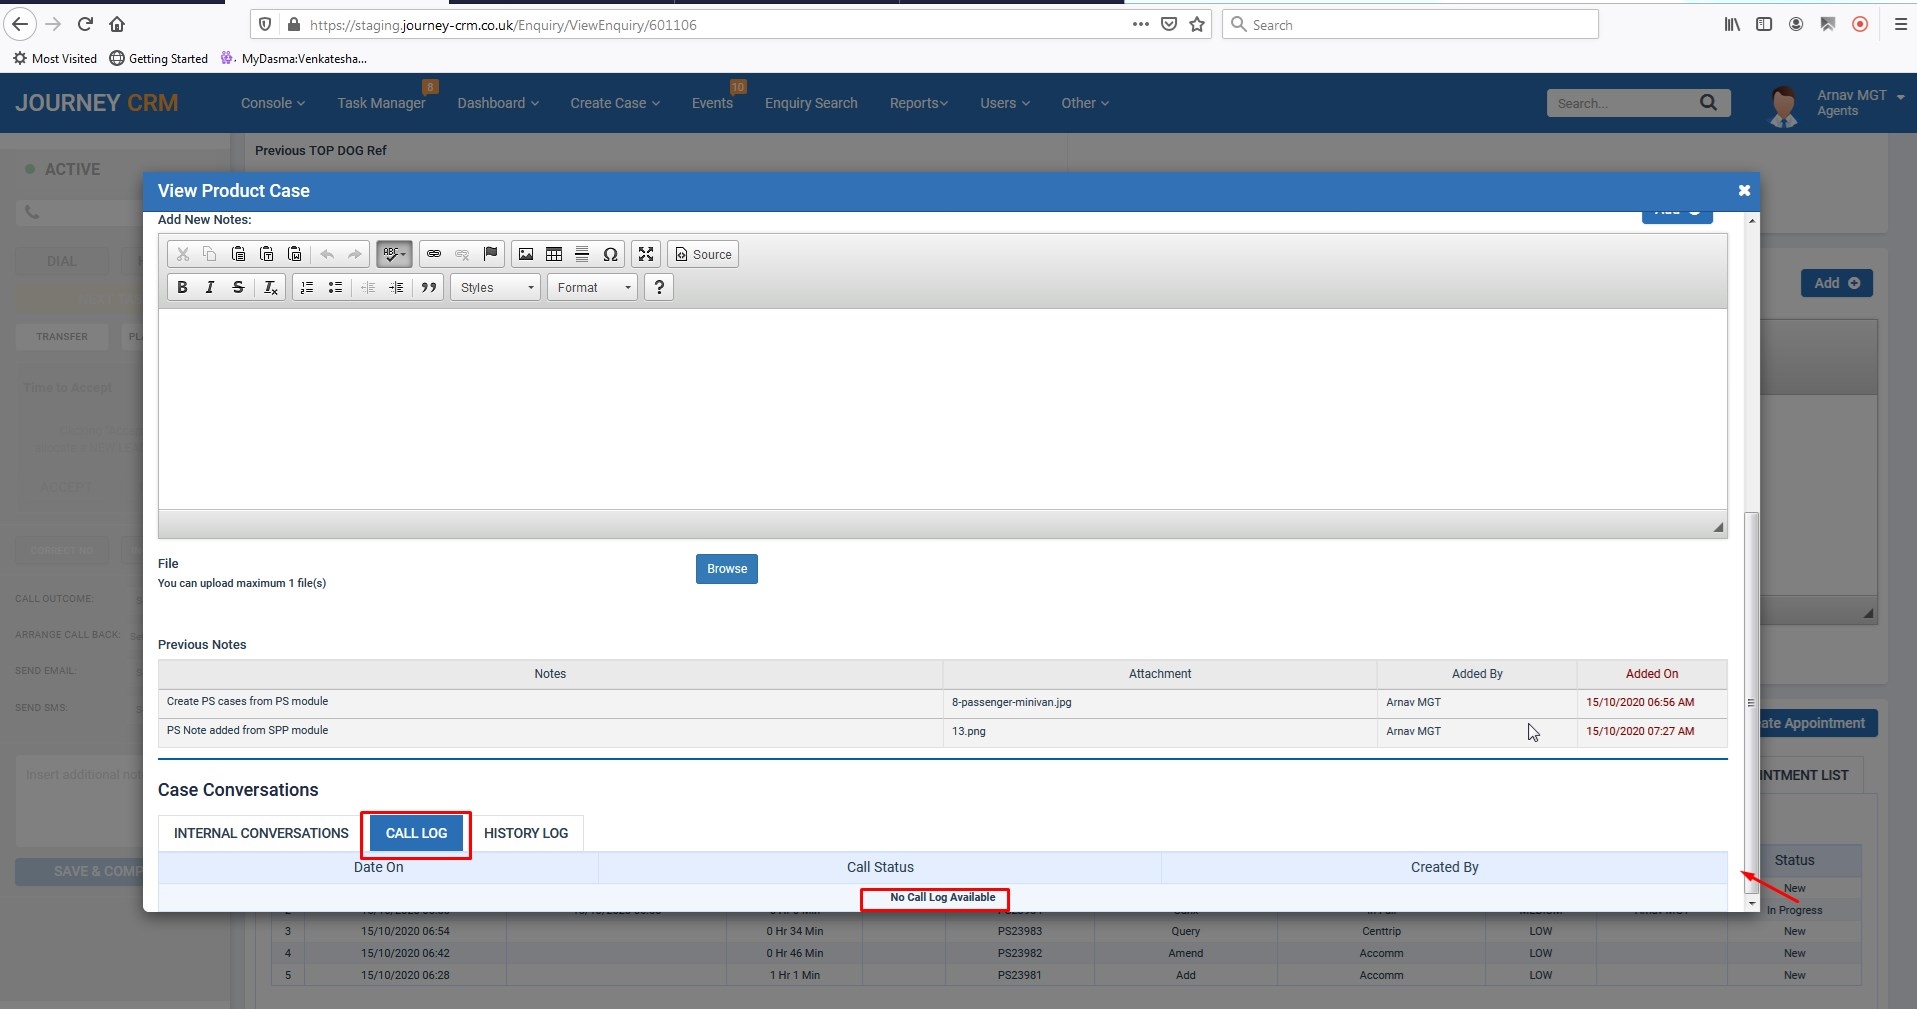Undo the last edit in notes editor
Image resolution: width=1917 pixels, height=1009 pixels.
(327, 254)
